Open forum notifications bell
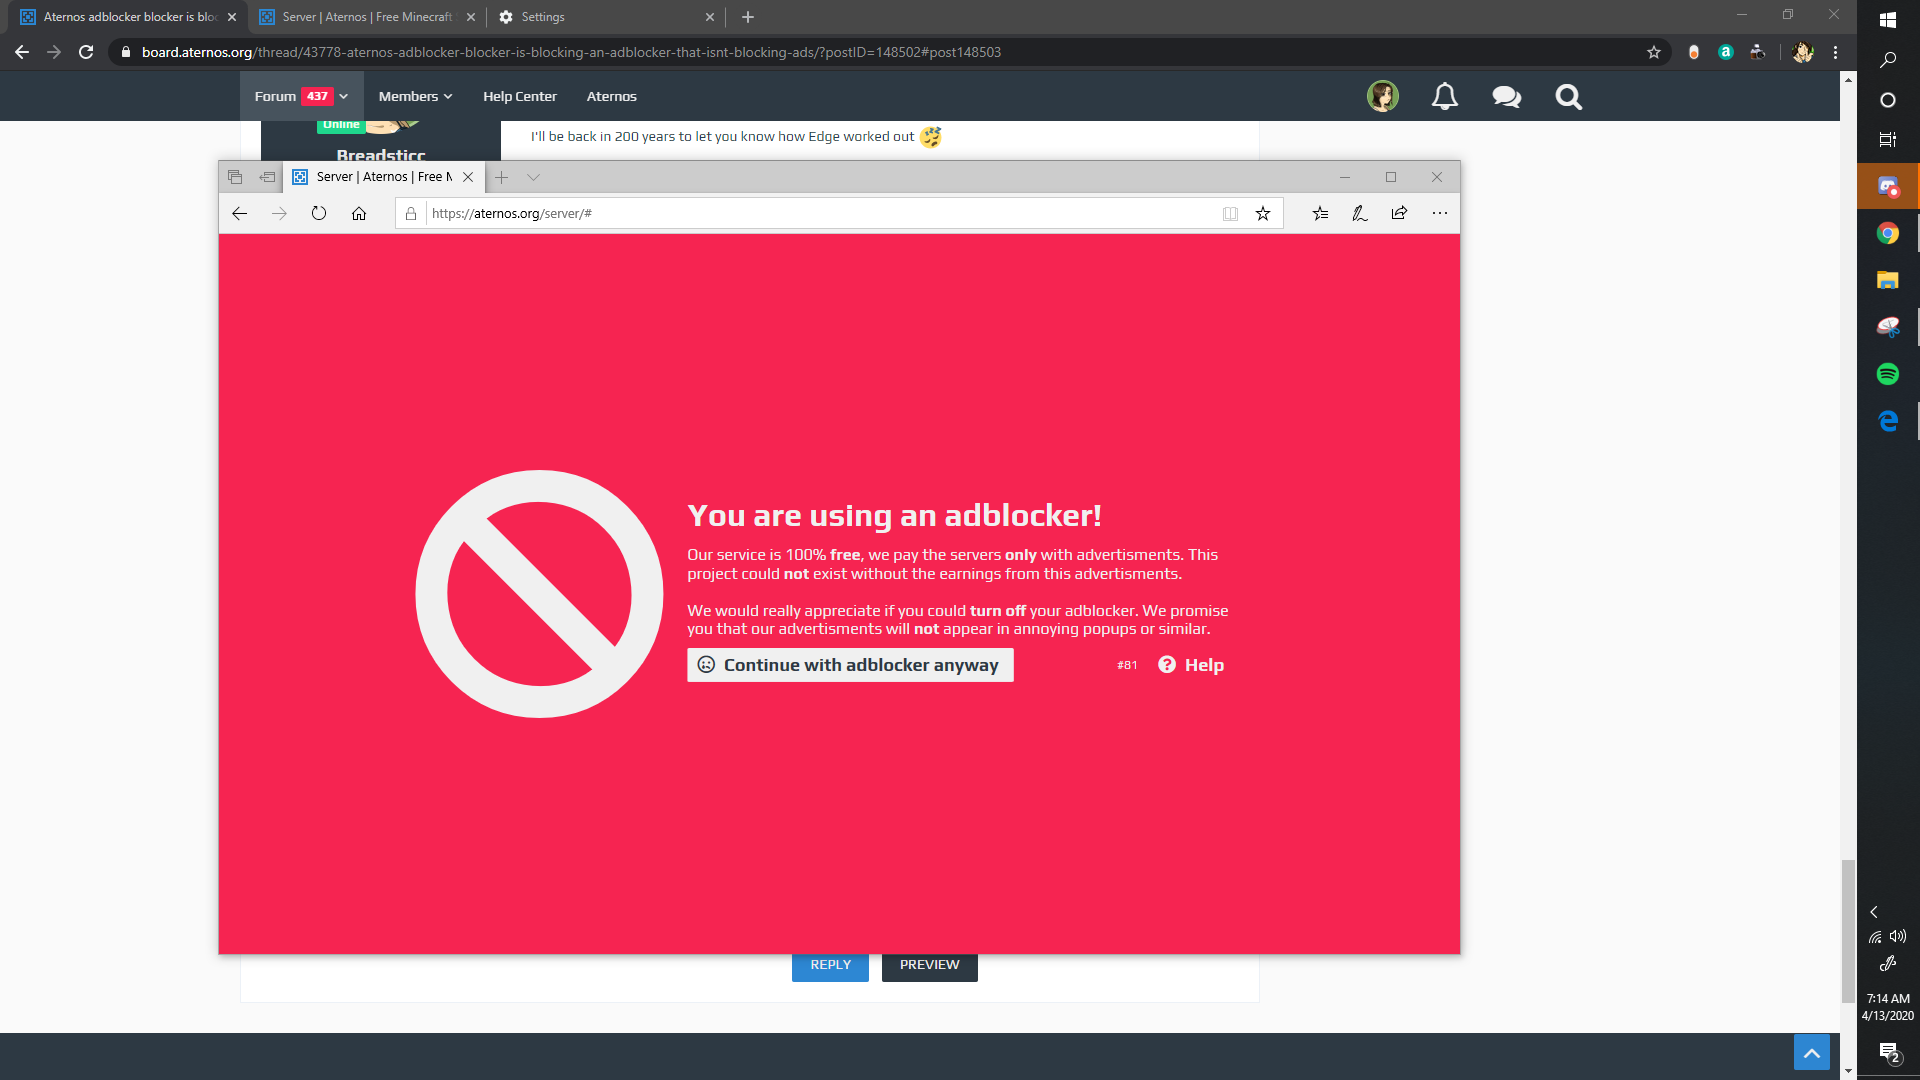 tap(1445, 96)
